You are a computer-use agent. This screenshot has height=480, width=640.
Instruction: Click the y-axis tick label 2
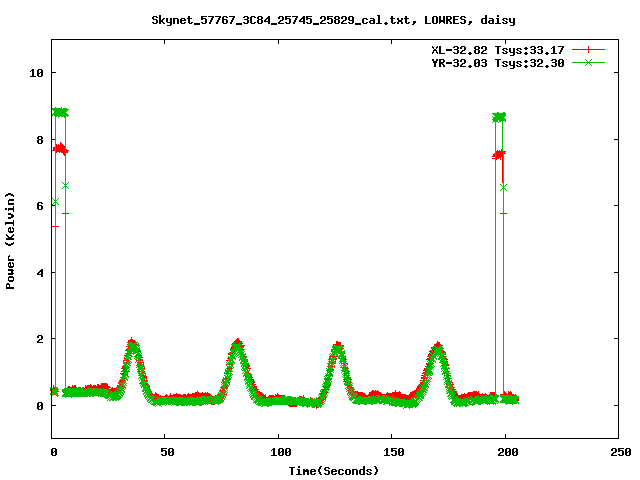pos(40,339)
